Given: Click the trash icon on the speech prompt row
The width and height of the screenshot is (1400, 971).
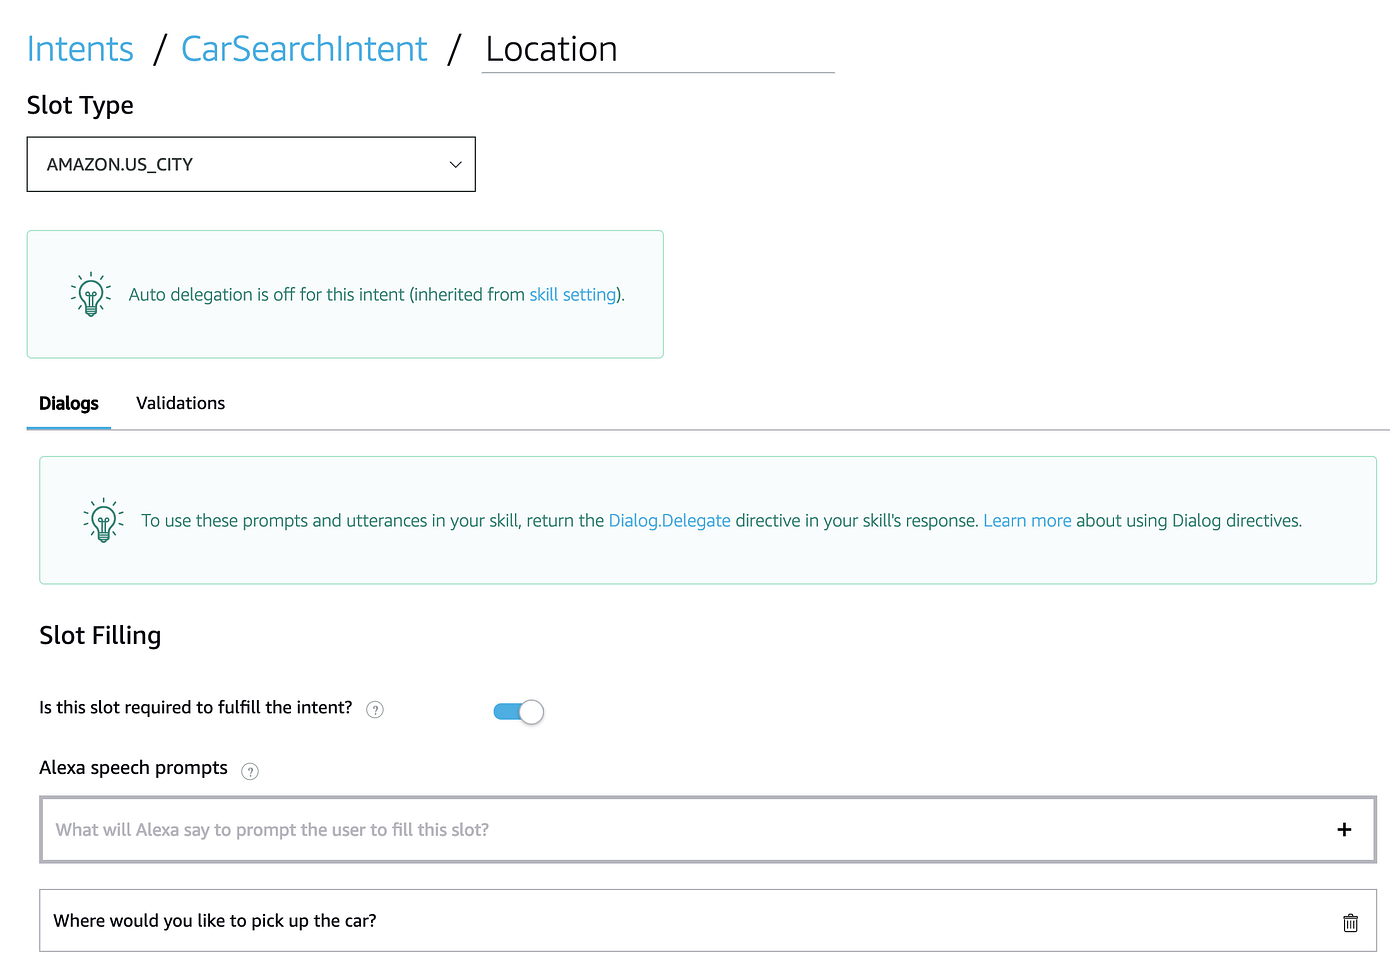Looking at the screenshot, I should pyautogui.click(x=1350, y=922).
